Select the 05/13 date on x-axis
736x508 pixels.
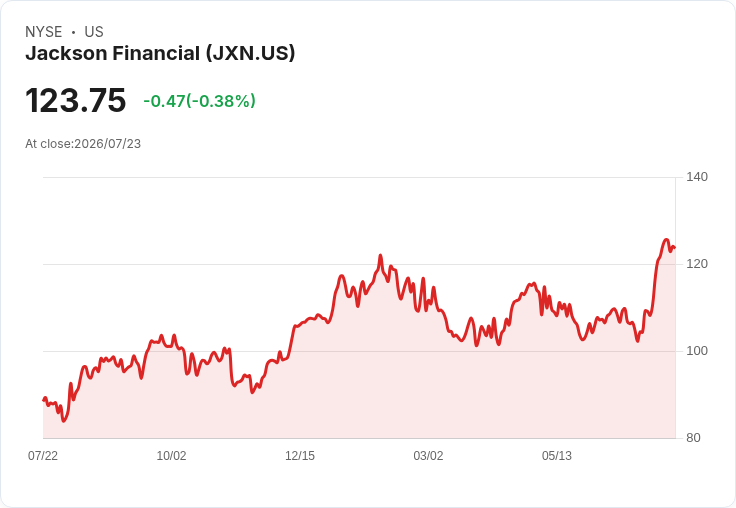pyautogui.click(x=557, y=455)
